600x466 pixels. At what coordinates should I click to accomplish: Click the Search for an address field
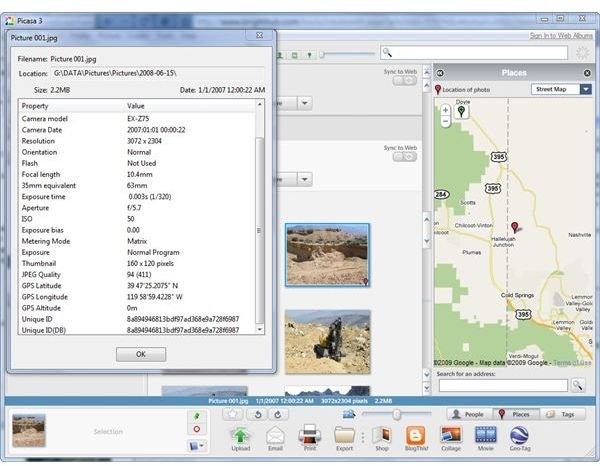tap(503, 385)
